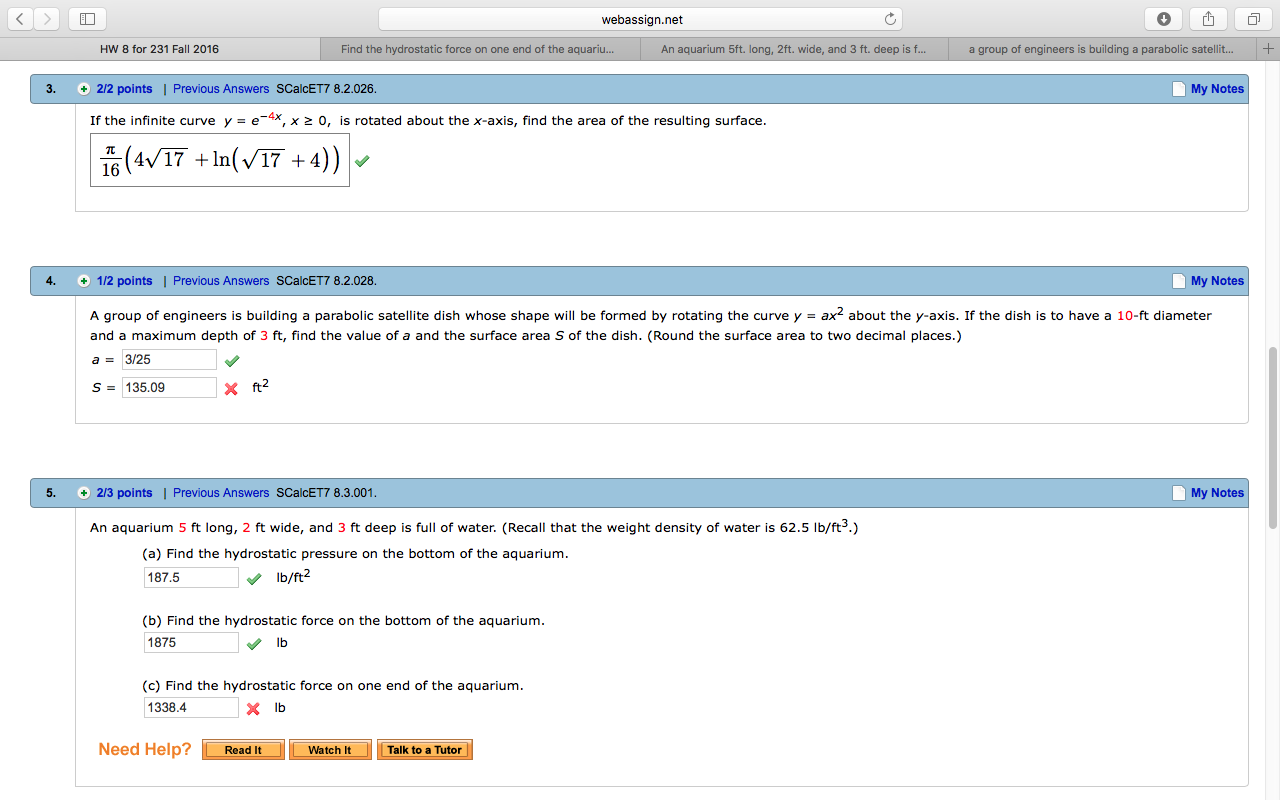This screenshot has width=1280, height=800.
Task: Open the Safari sidebar
Action: coord(86,18)
